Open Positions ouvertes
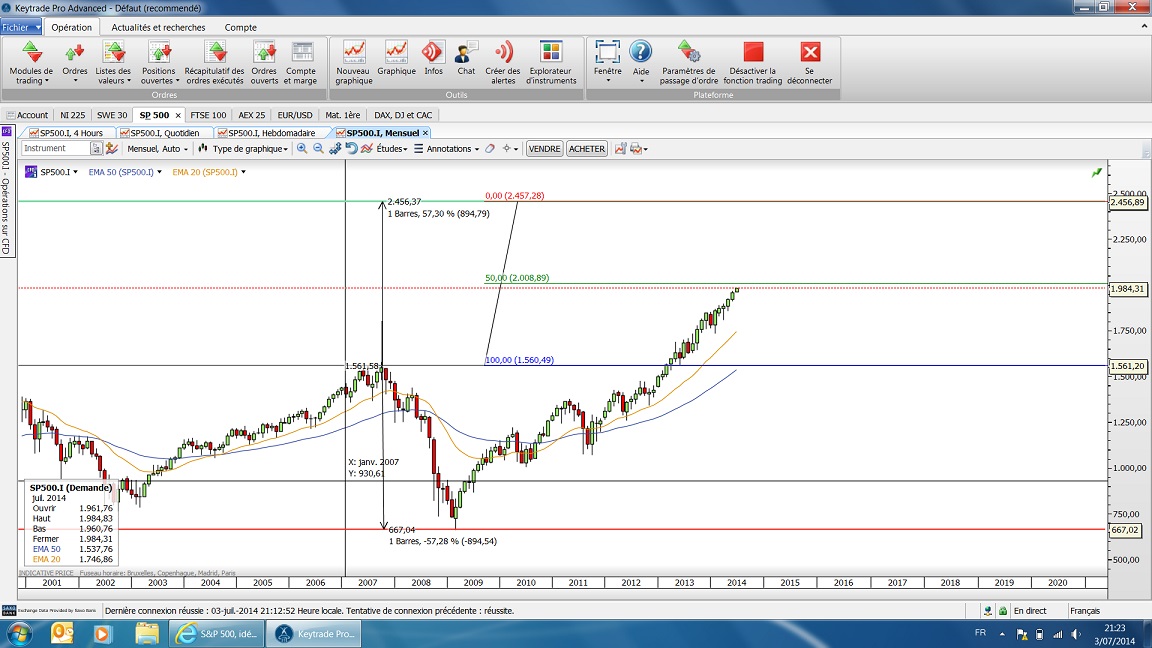This screenshot has height=648, width=1152. pyautogui.click(x=159, y=63)
